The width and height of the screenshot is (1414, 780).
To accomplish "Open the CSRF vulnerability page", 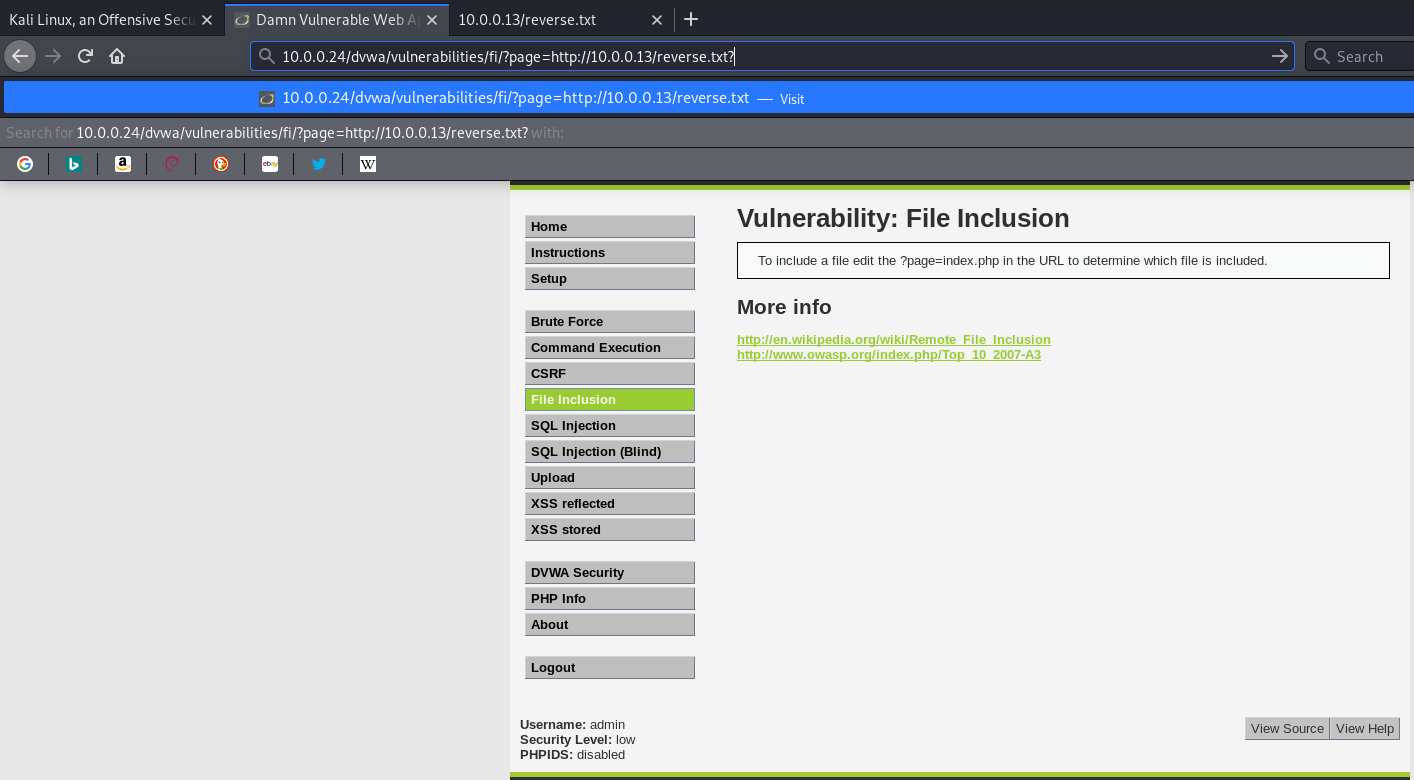I will pyautogui.click(x=610, y=374).
